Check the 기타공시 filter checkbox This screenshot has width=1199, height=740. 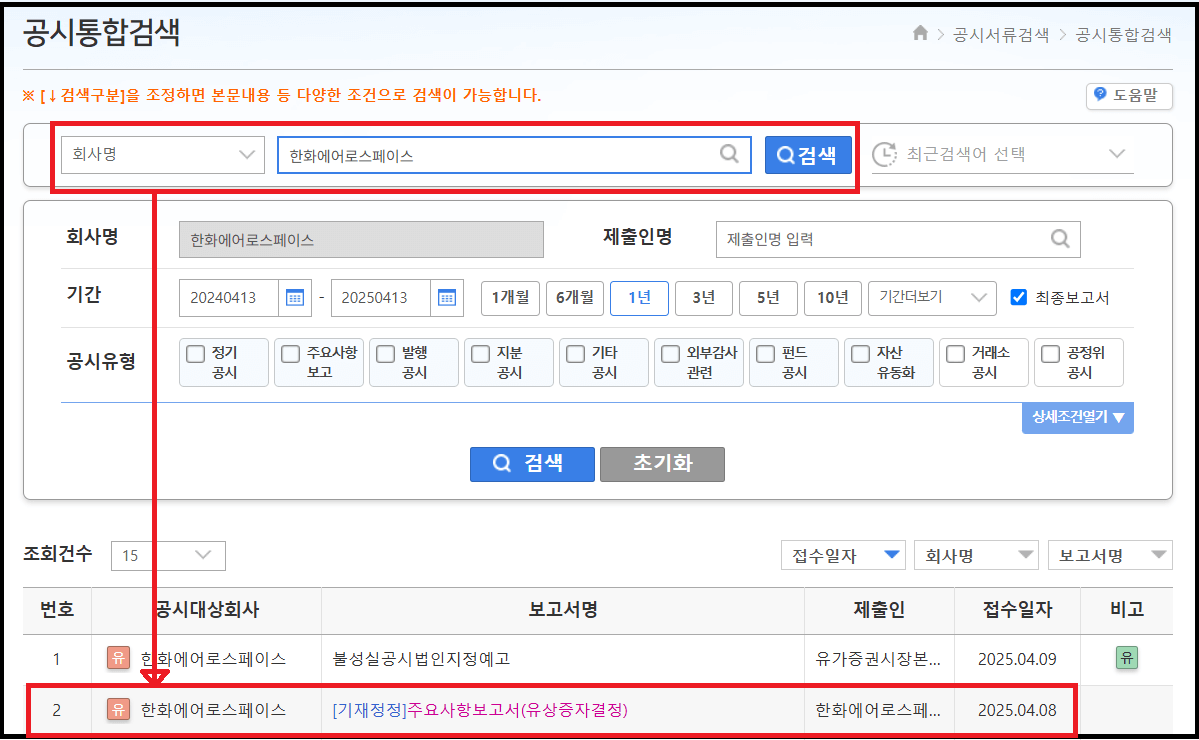click(x=575, y=354)
